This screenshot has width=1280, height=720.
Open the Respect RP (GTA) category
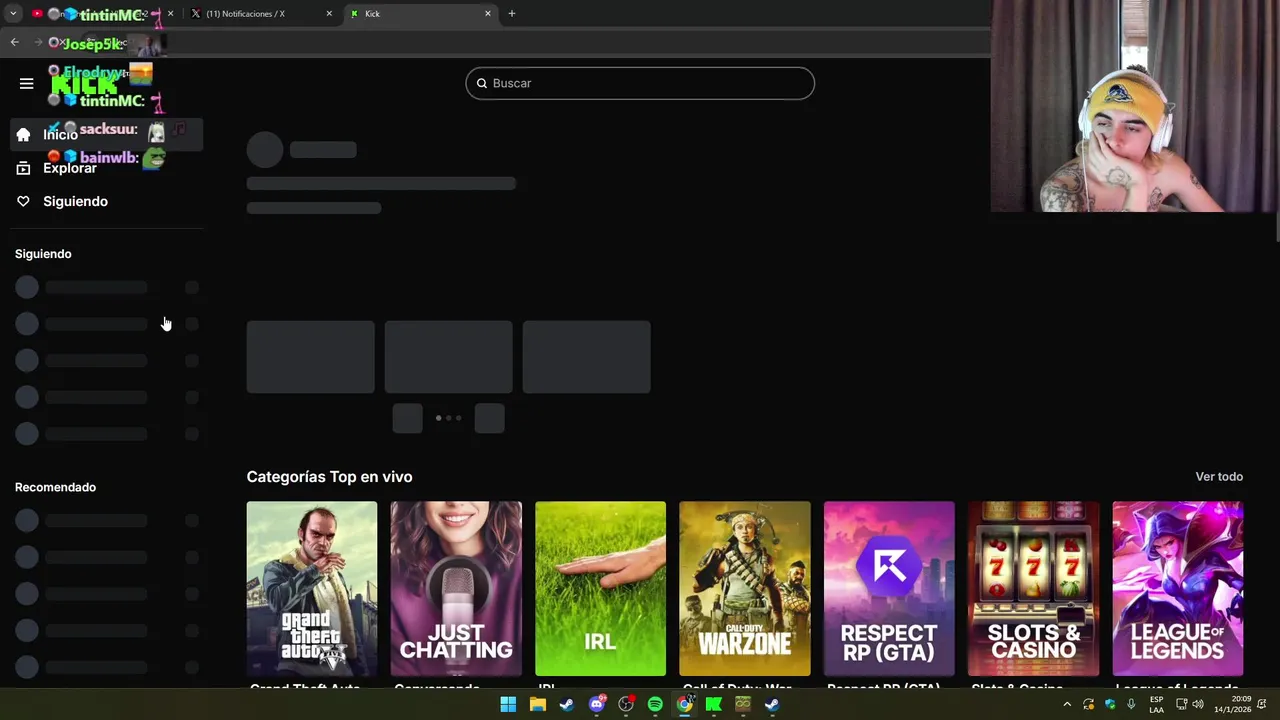pos(889,589)
